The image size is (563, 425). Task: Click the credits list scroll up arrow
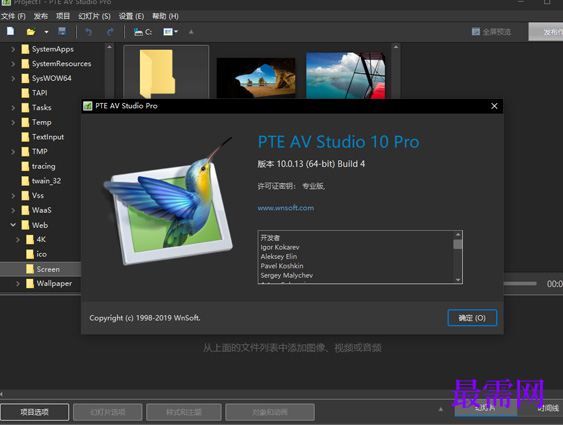coord(457,234)
